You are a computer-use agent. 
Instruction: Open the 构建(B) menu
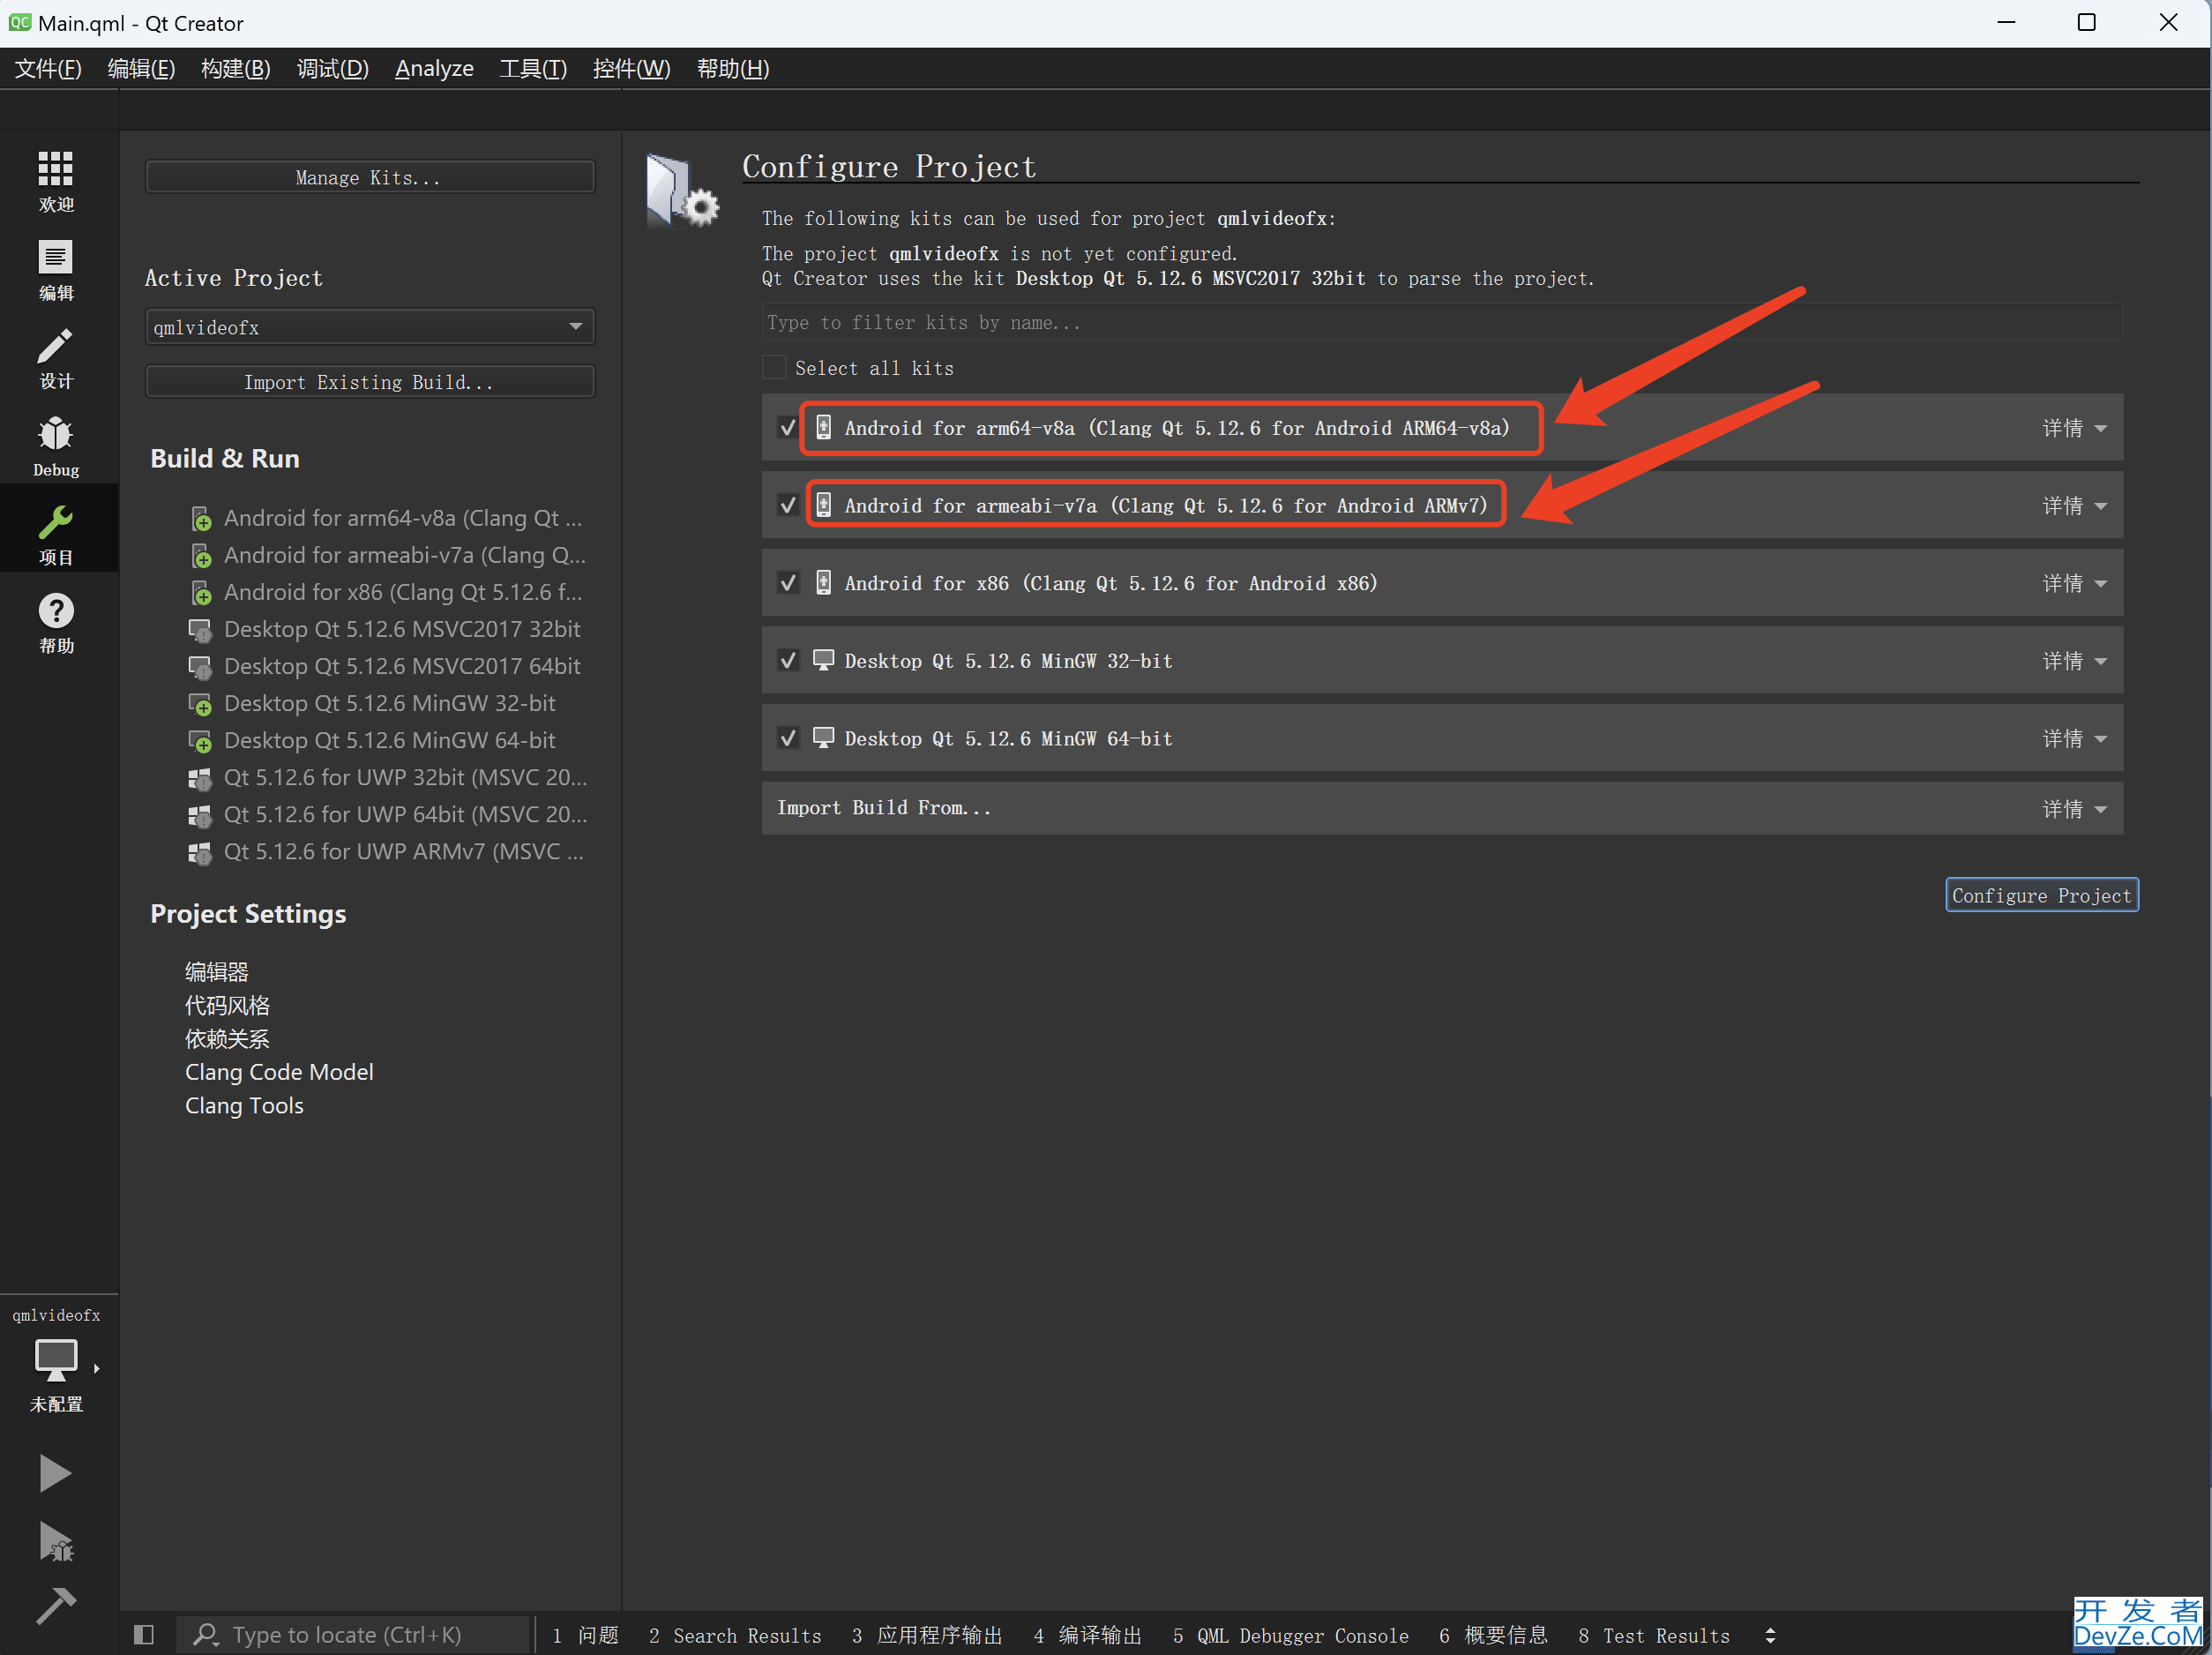235,68
